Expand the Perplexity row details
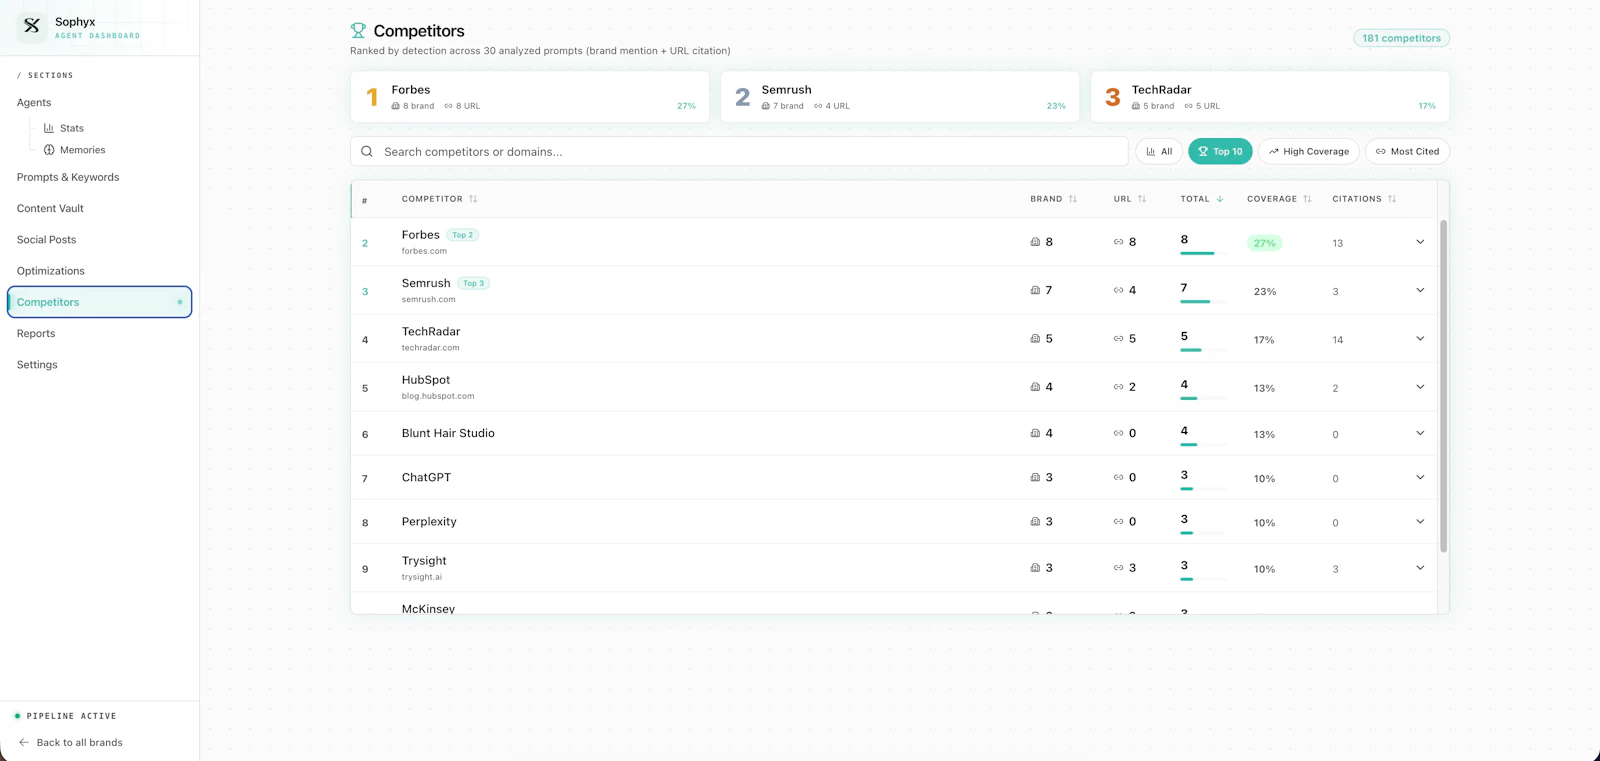The width and height of the screenshot is (1600, 761). pyautogui.click(x=1420, y=522)
